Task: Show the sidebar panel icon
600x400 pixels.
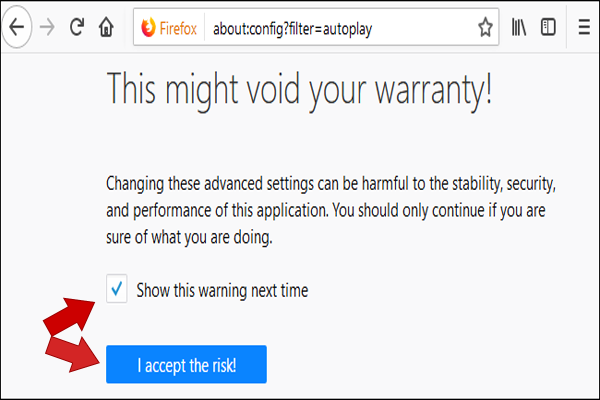Action: pos(548,28)
